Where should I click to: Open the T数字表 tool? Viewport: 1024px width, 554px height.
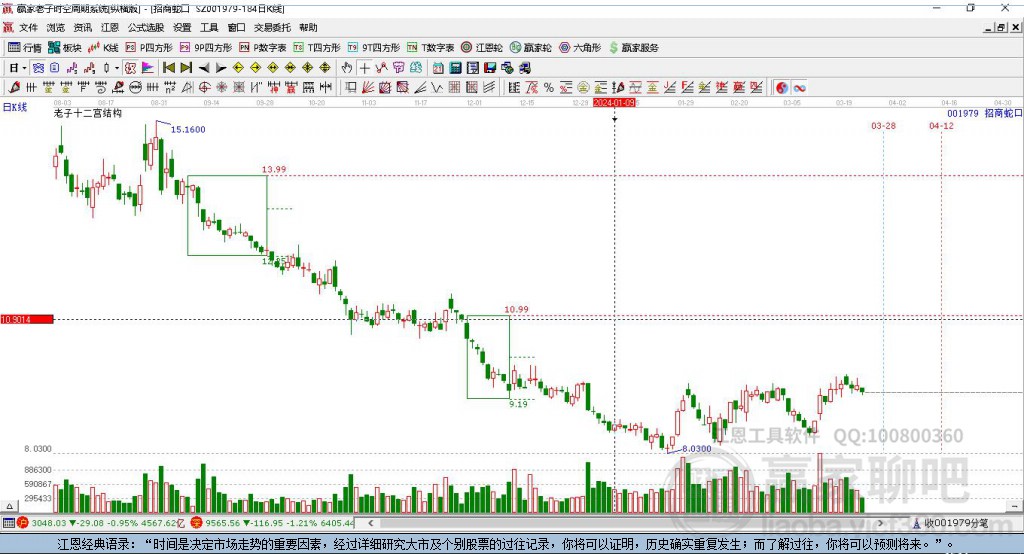coord(430,48)
